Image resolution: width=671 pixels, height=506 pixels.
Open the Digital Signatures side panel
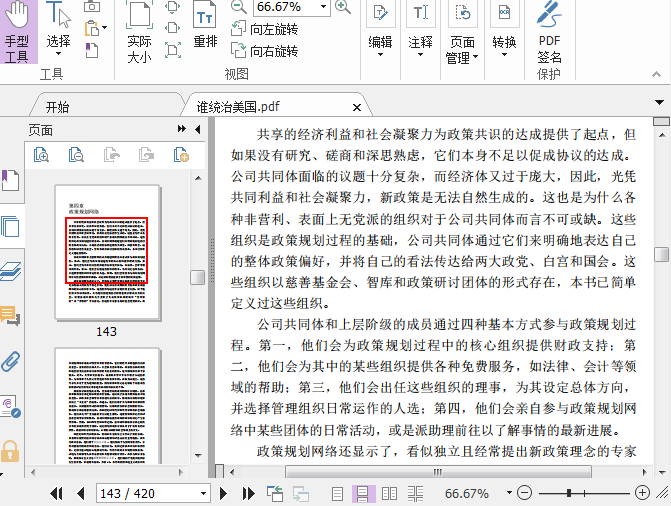11,406
